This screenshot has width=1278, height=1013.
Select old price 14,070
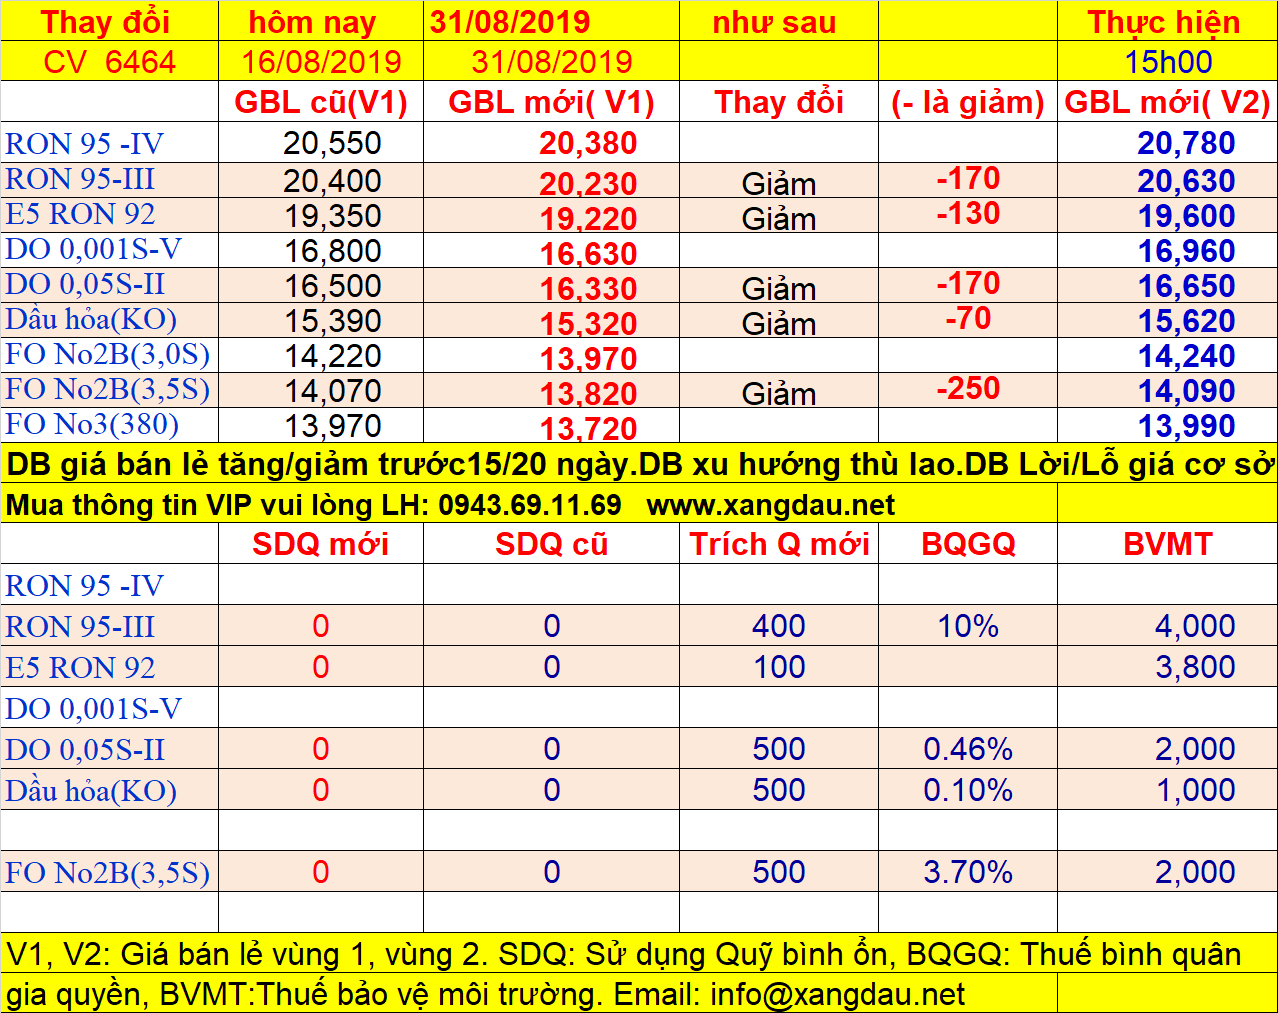(x=332, y=391)
